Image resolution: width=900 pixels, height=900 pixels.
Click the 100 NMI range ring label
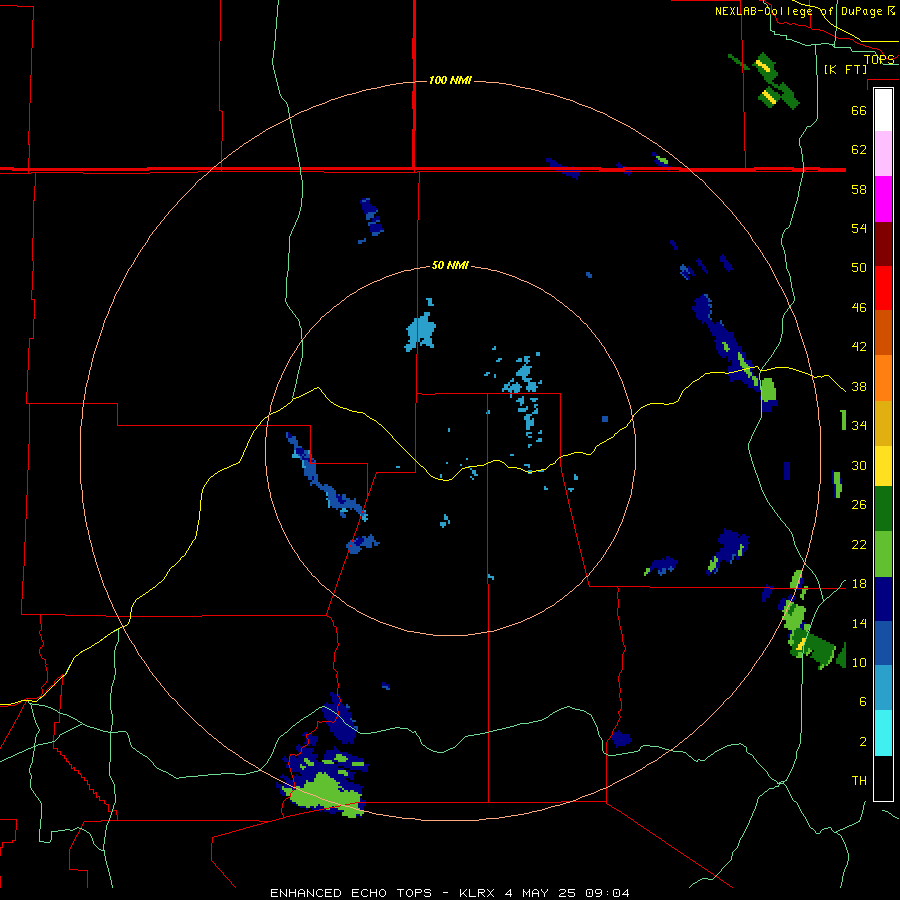[450, 80]
